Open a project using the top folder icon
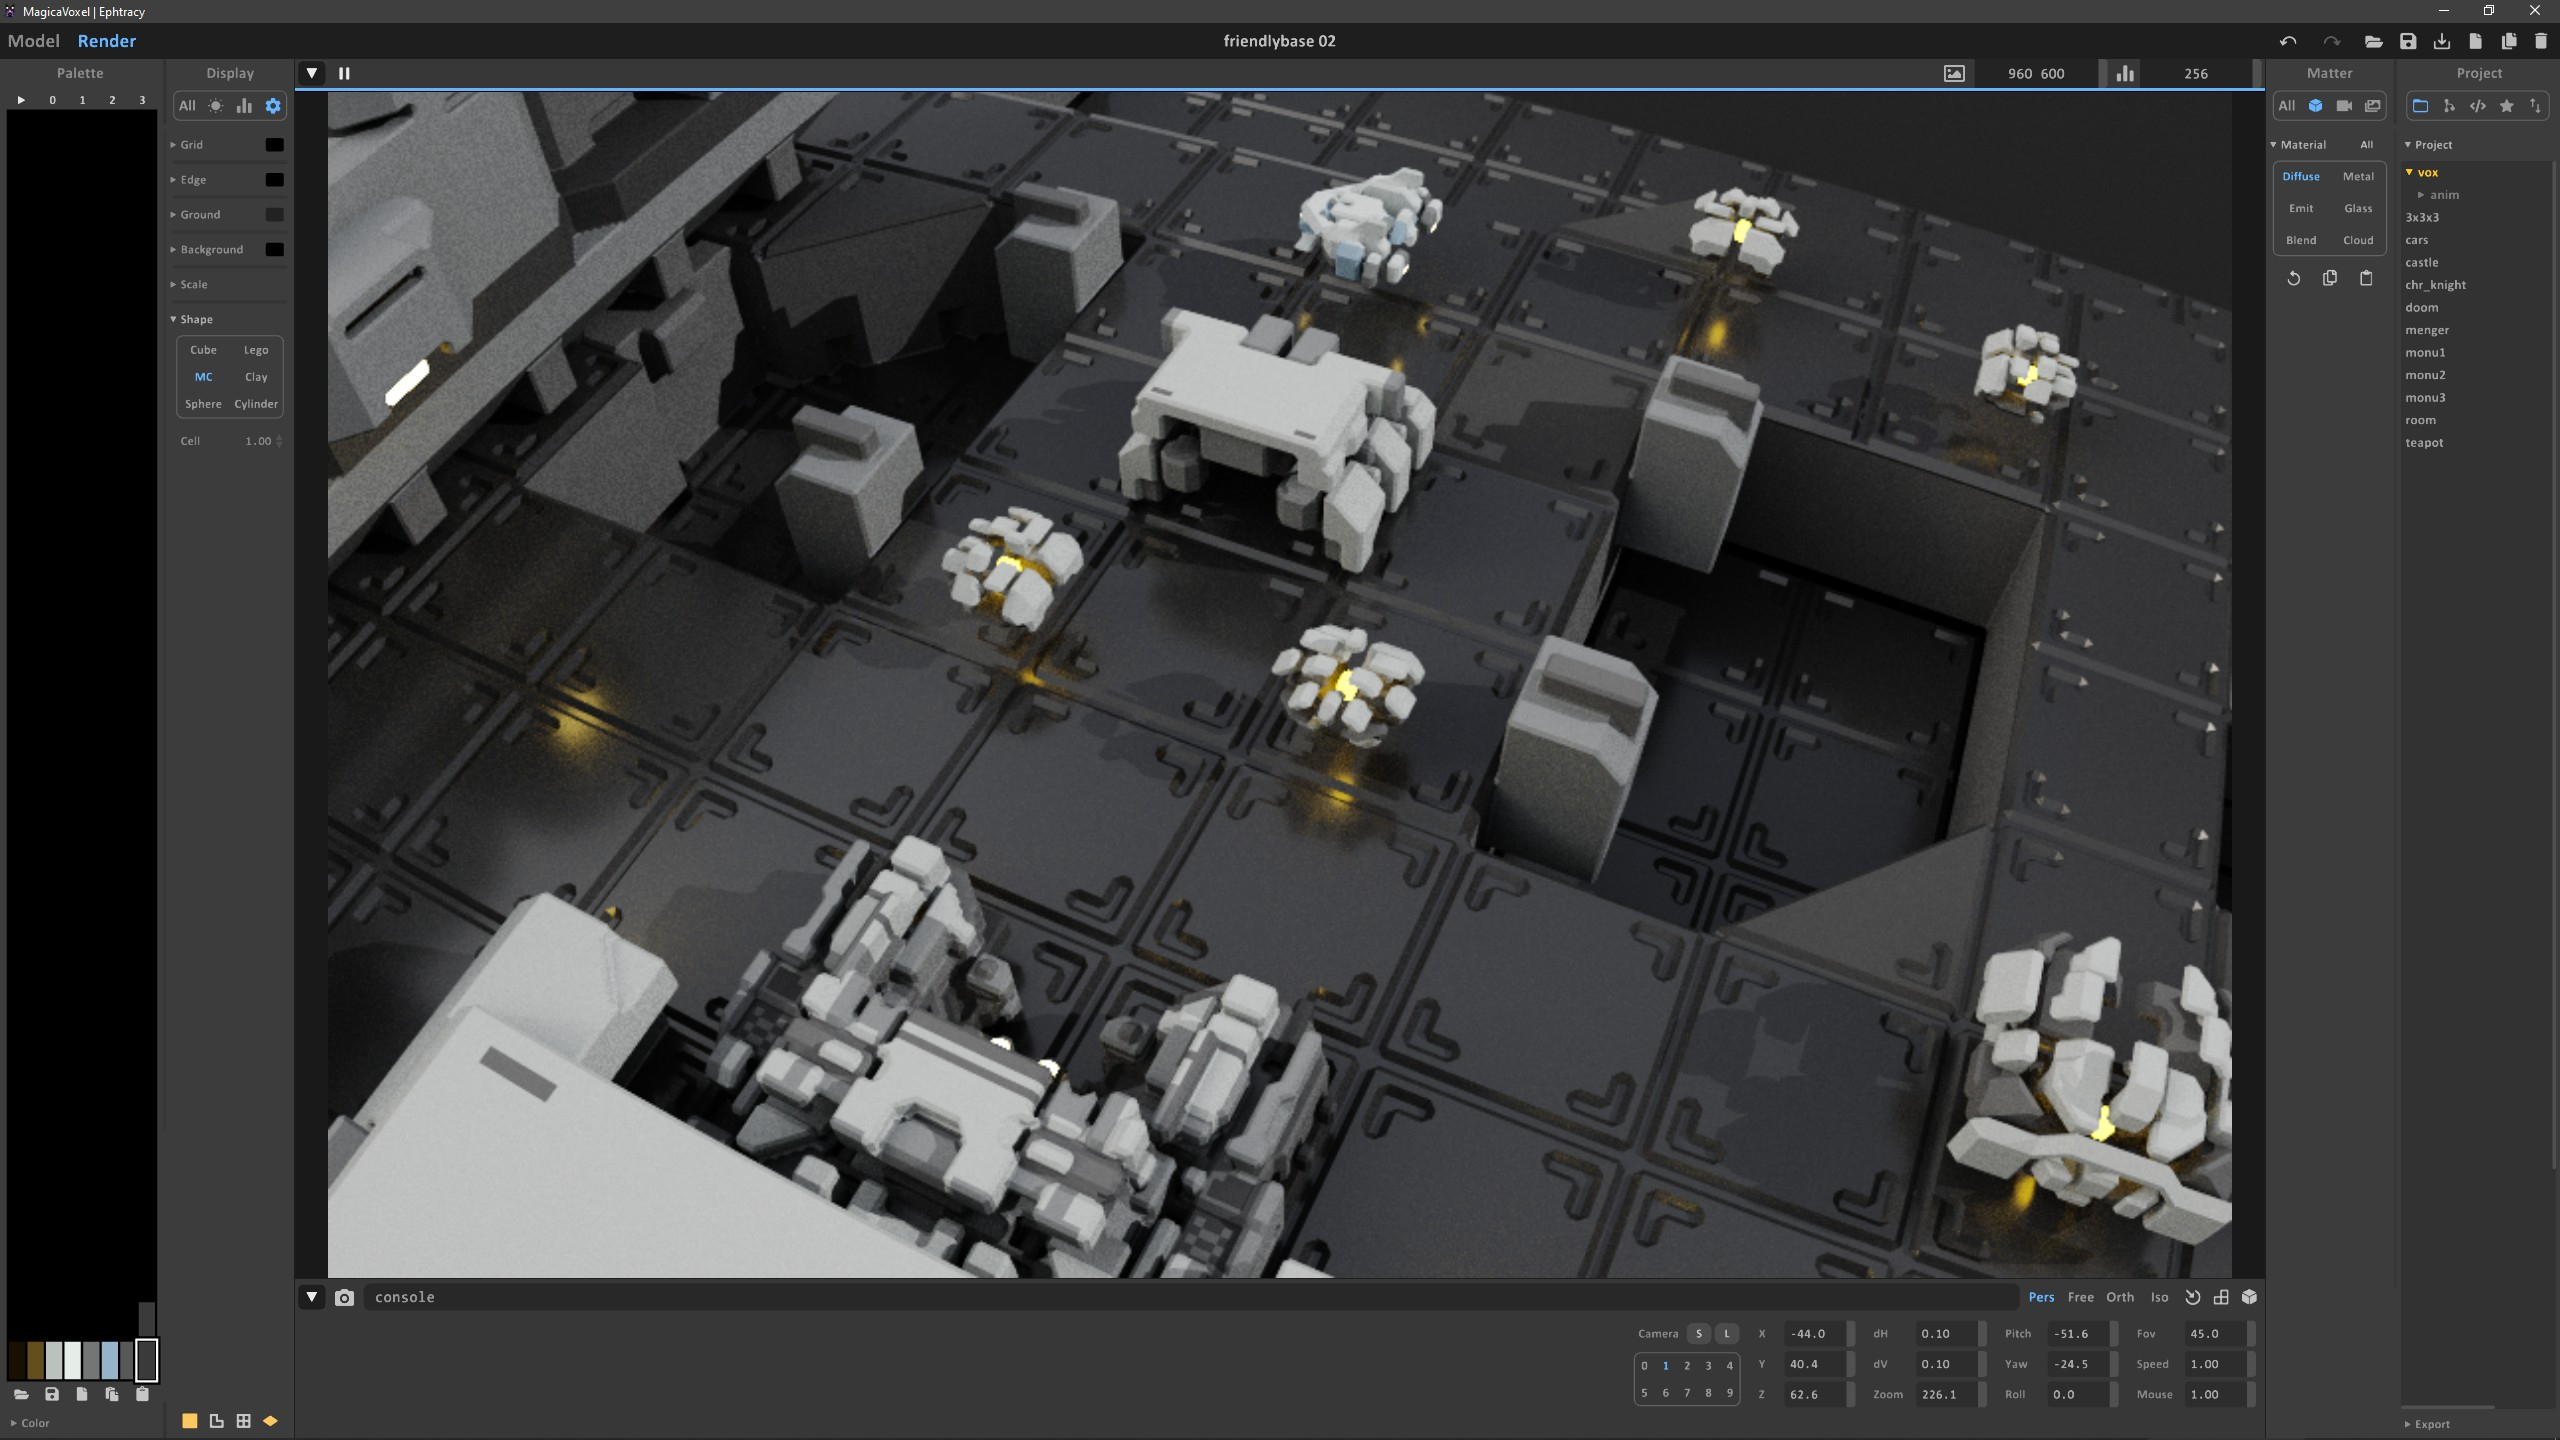Viewport: 2560px width, 1440px height. pos(2373,41)
